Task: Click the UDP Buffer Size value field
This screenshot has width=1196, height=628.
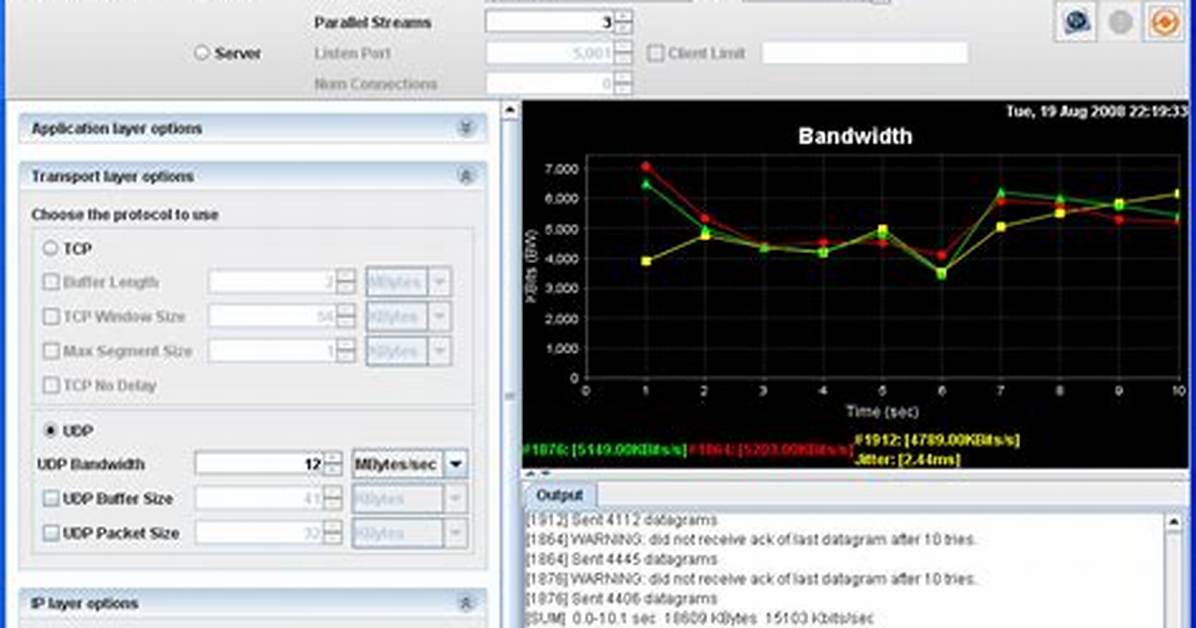Action: pos(259,499)
